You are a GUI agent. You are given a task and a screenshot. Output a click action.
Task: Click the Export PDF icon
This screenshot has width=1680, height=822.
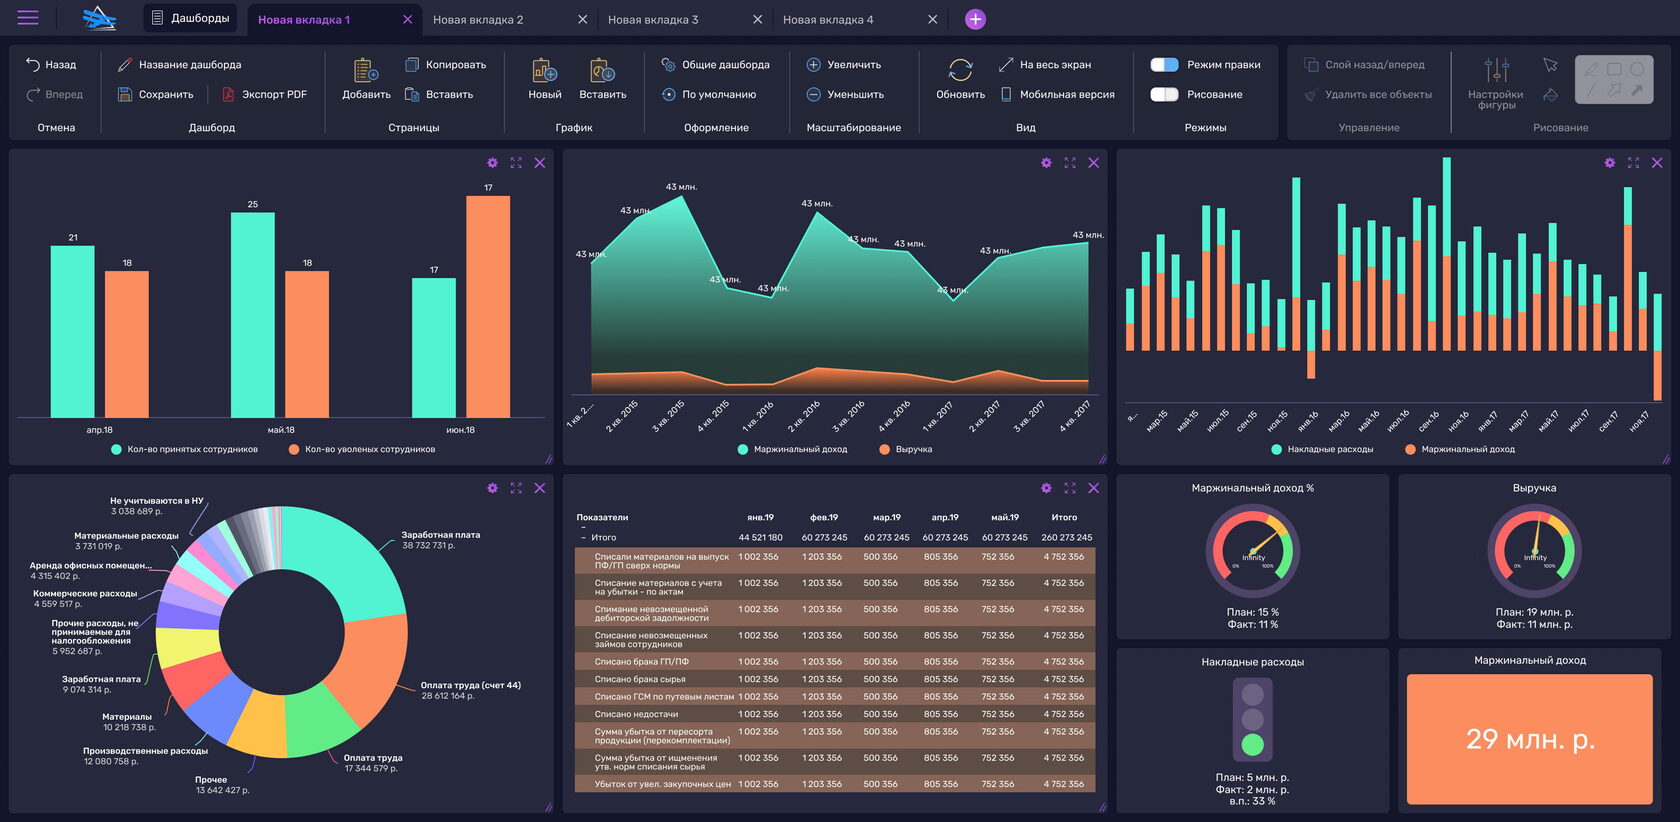[x=228, y=95]
